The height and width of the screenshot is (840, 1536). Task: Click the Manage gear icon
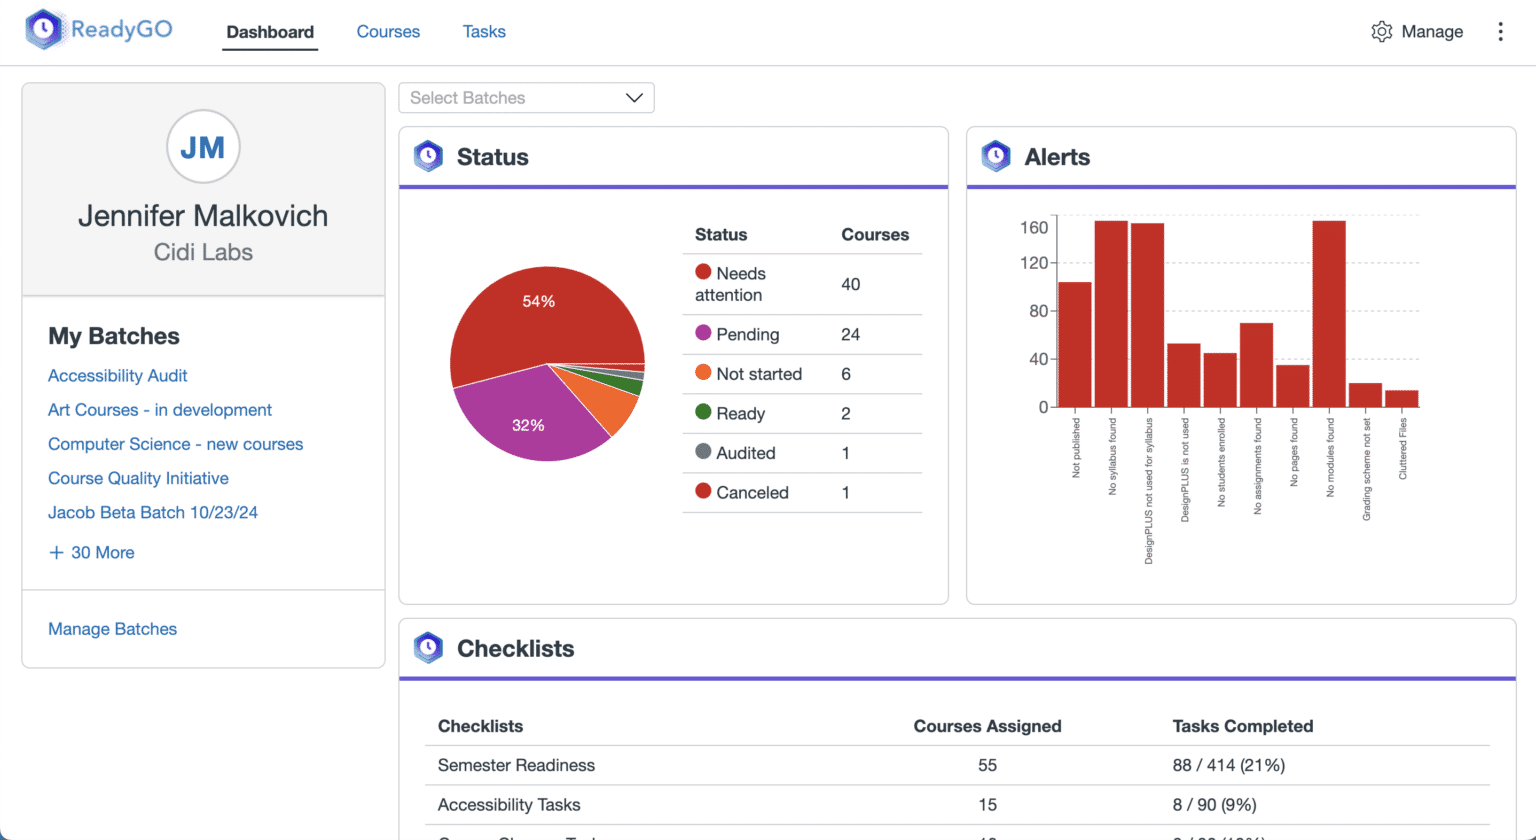[x=1381, y=32]
